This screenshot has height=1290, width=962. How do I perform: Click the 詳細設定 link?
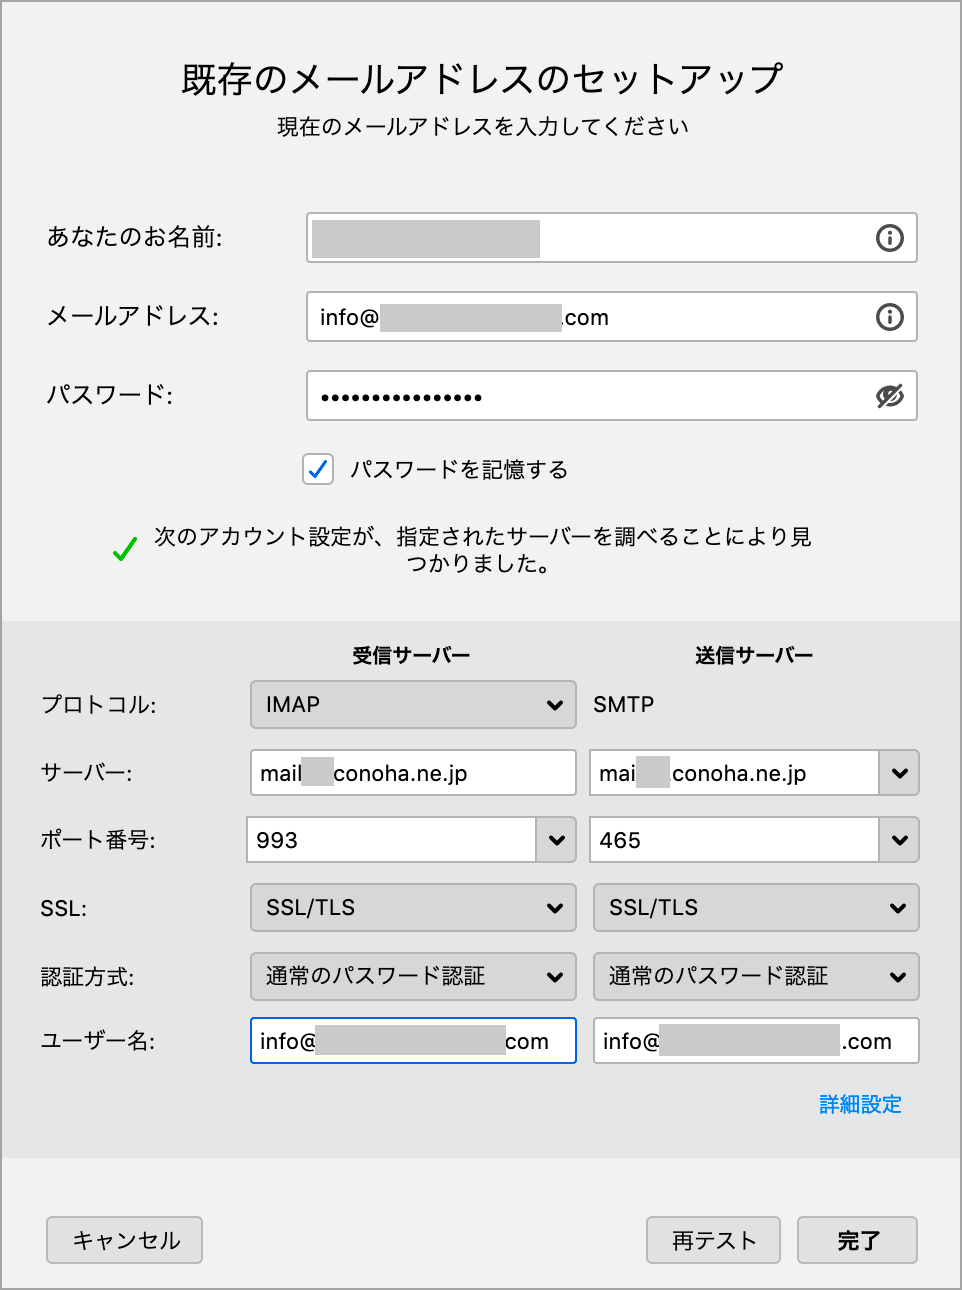860,1104
